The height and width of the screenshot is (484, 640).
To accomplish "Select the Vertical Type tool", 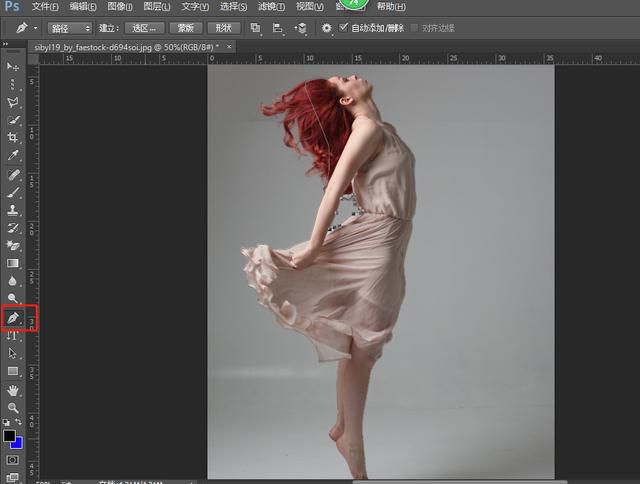I will pos(13,335).
